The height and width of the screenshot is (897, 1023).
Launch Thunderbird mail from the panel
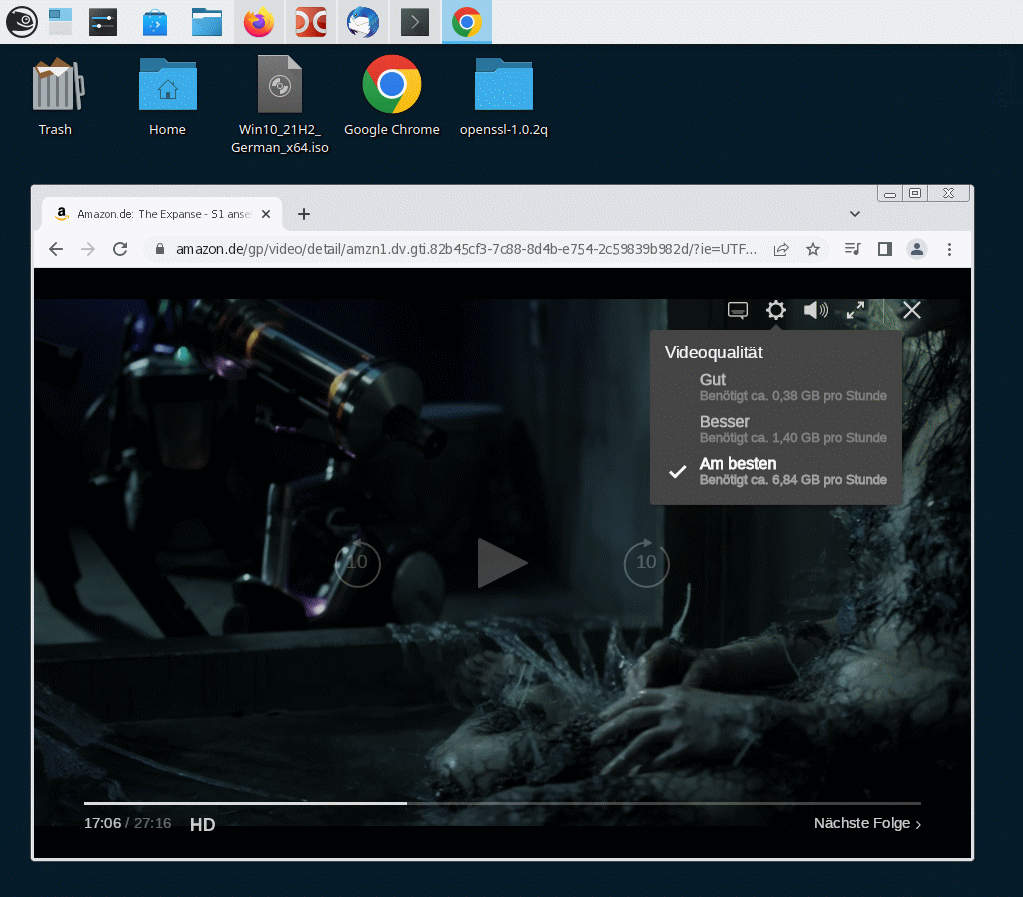[363, 22]
